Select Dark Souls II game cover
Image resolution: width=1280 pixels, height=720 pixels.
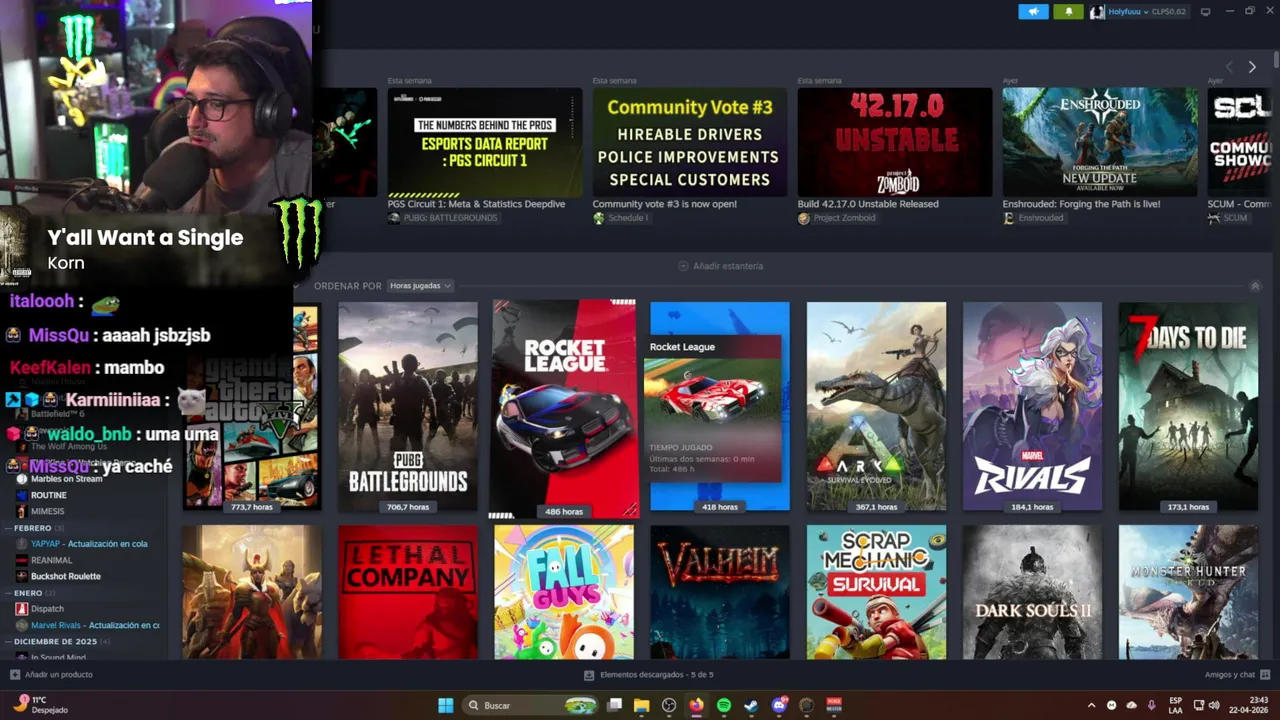[x=1032, y=592]
